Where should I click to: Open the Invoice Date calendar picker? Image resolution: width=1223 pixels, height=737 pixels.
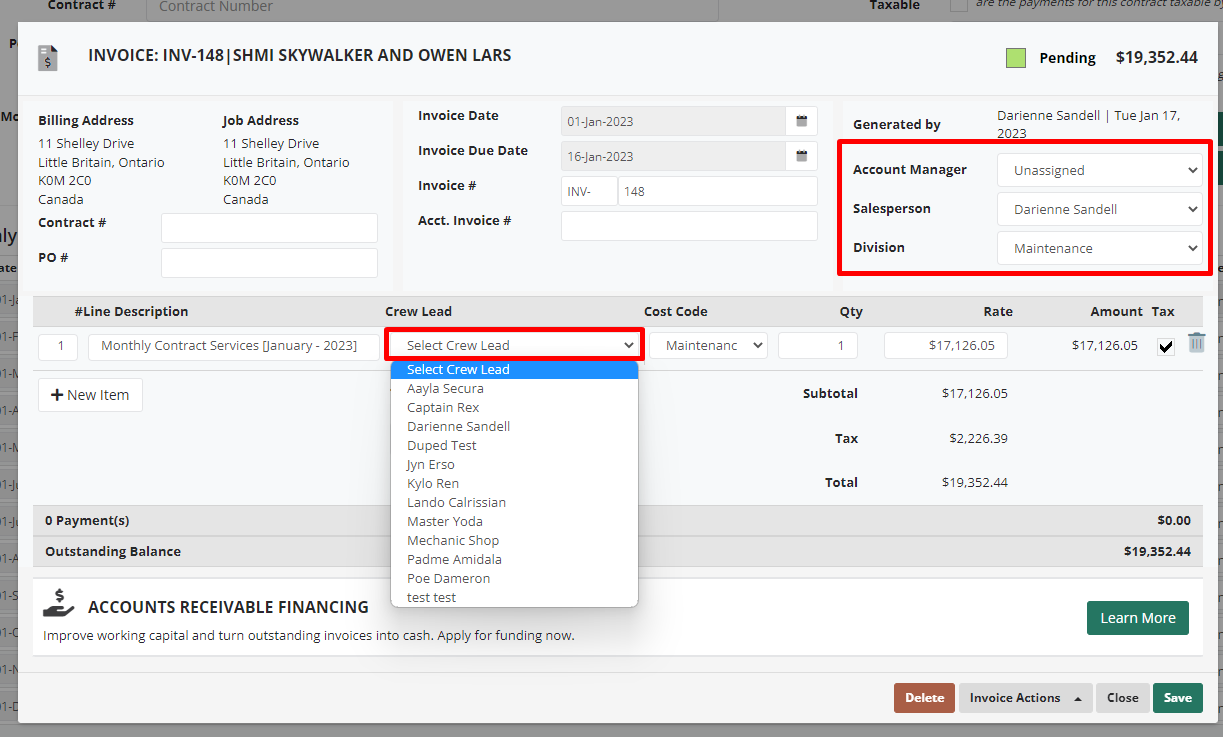(x=801, y=120)
